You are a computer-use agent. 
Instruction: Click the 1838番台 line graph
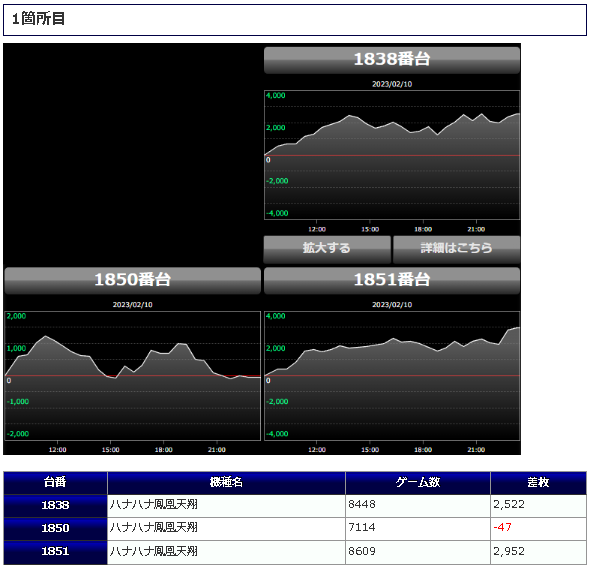click(x=392, y=155)
